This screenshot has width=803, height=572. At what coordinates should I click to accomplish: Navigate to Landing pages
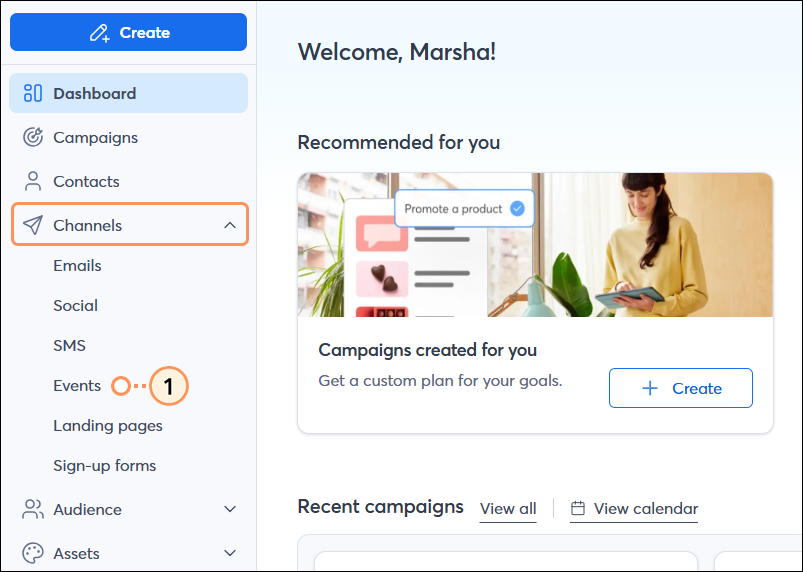pos(107,426)
